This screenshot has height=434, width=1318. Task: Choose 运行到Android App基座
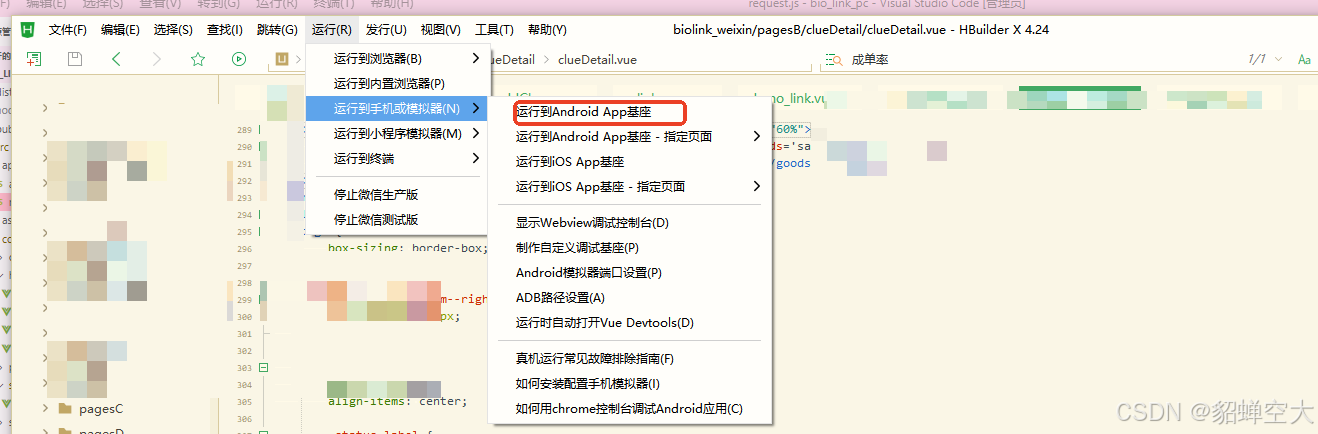click(629, 111)
